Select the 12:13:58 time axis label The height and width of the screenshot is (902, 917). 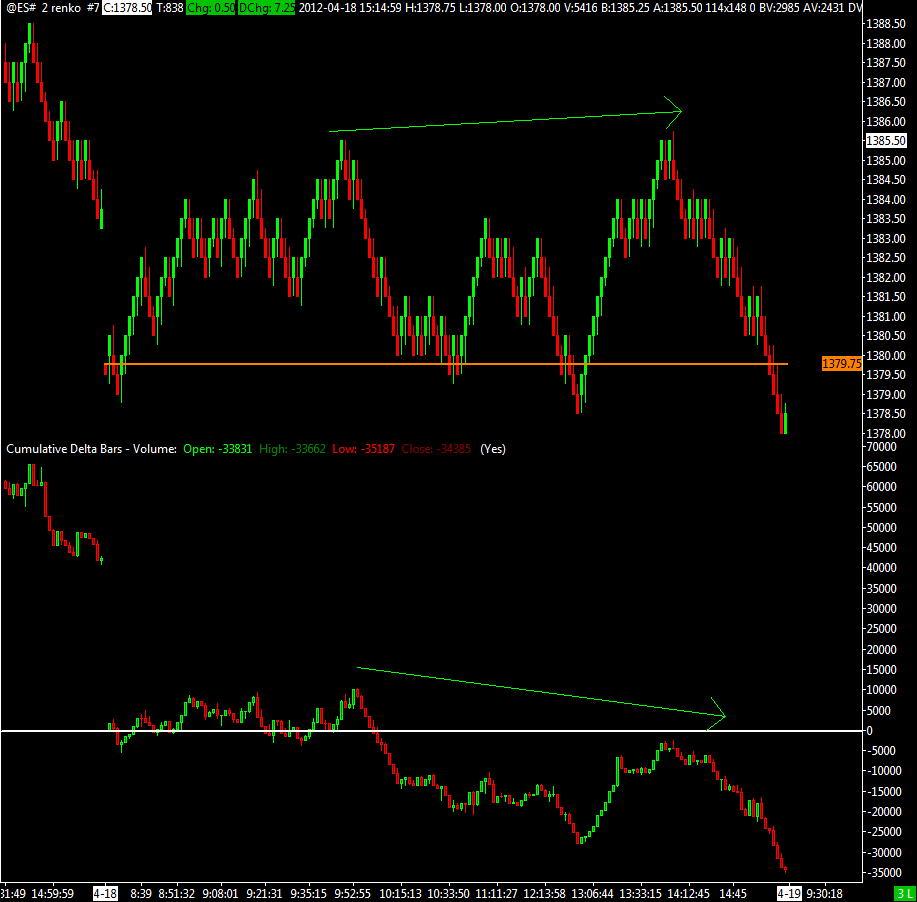click(544, 894)
